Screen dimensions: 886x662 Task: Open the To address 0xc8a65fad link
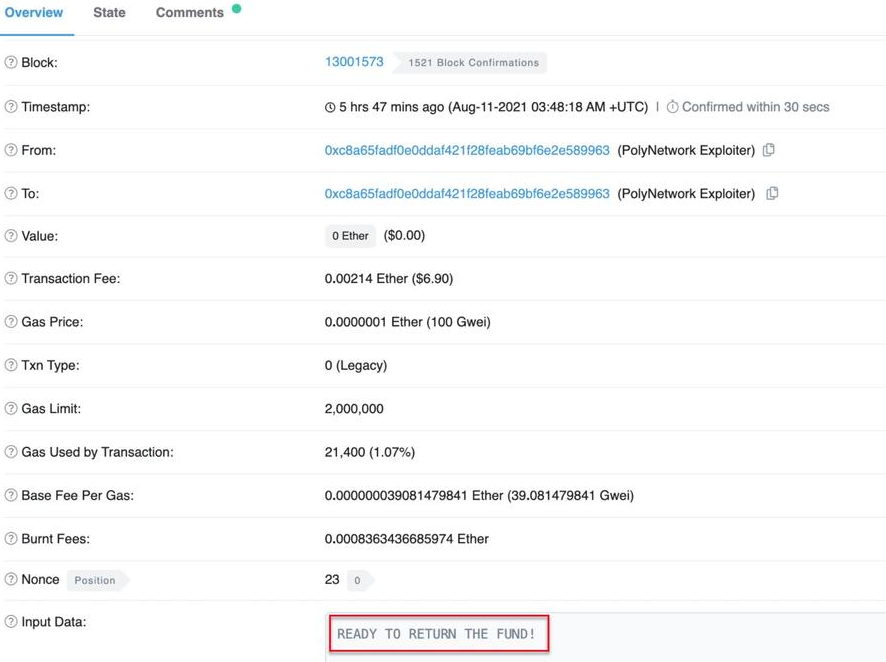pos(467,194)
